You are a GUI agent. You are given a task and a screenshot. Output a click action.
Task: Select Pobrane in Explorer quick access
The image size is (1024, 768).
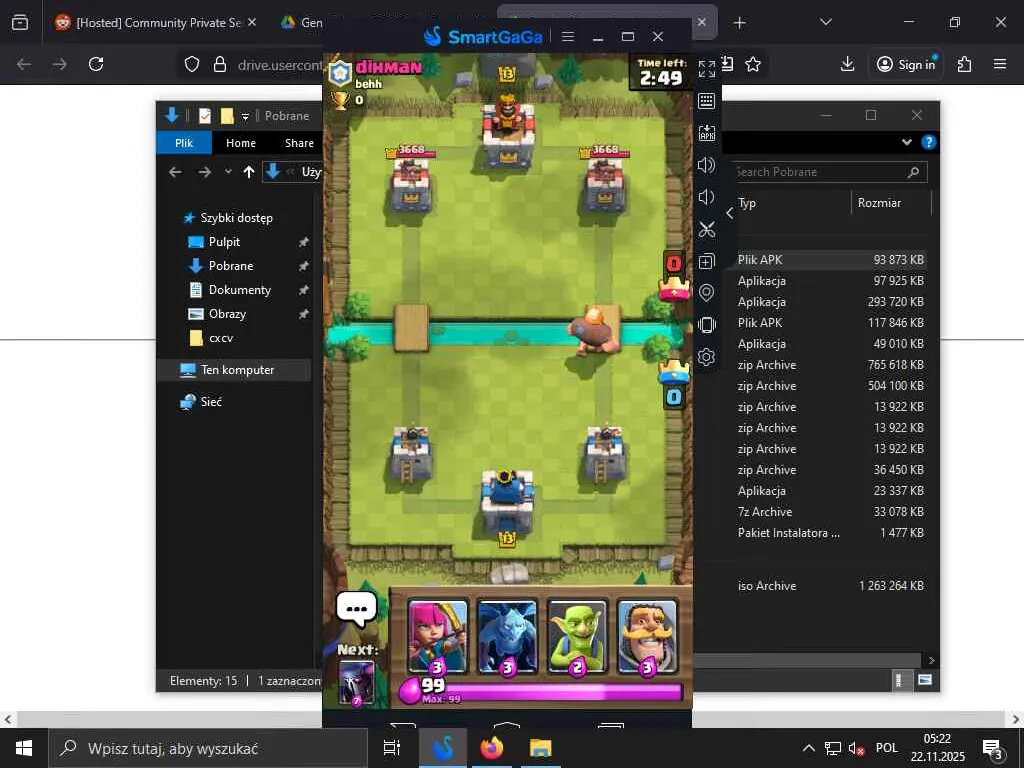pyautogui.click(x=231, y=266)
